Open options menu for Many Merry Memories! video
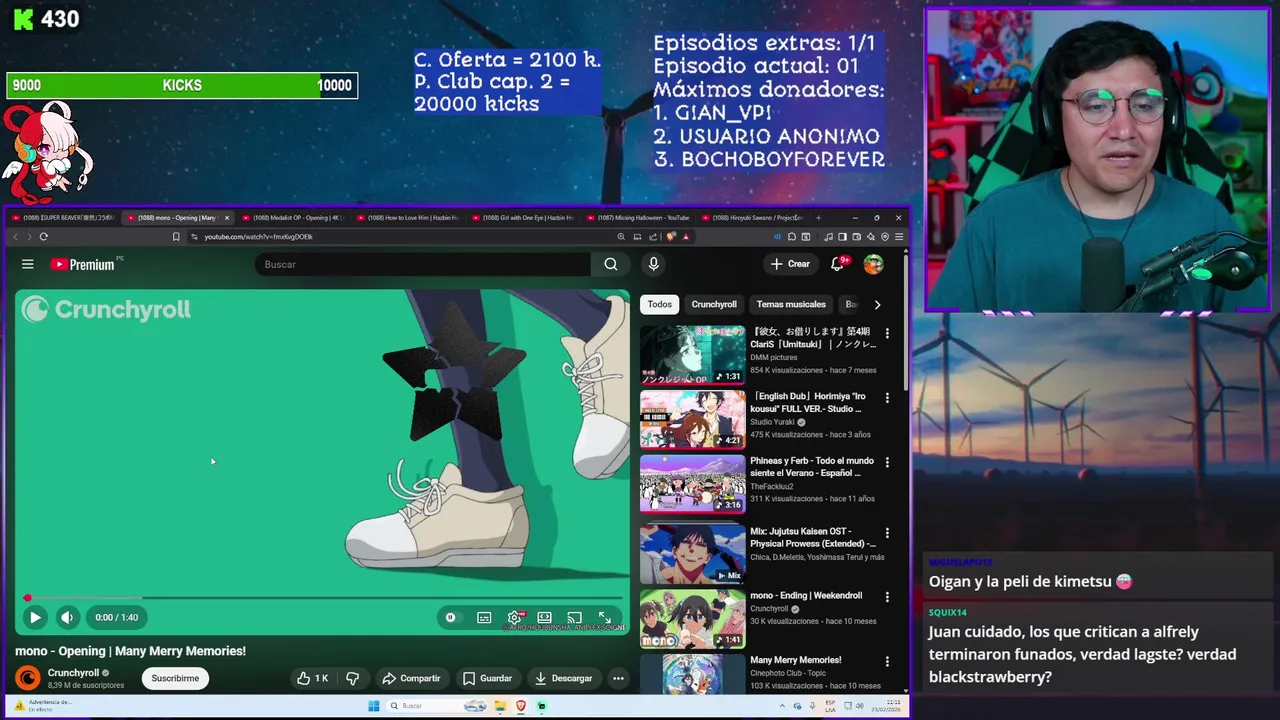The image size is (1280, 720). pos(887,662)
